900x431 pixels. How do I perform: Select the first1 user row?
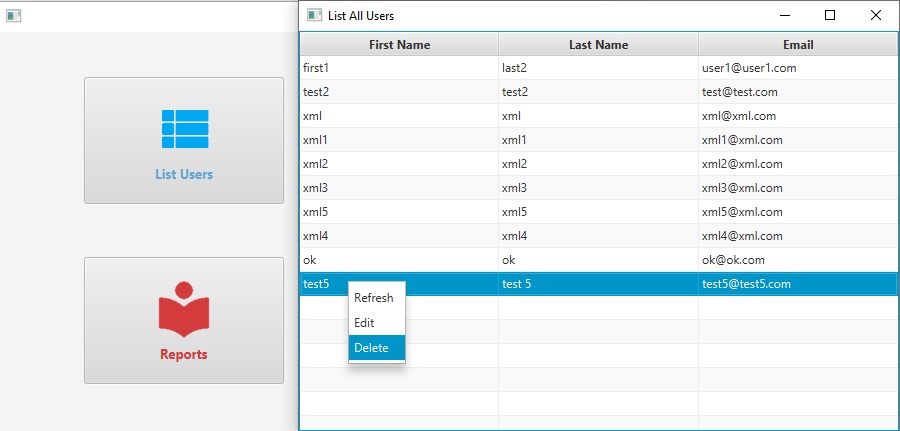[599, 68]
